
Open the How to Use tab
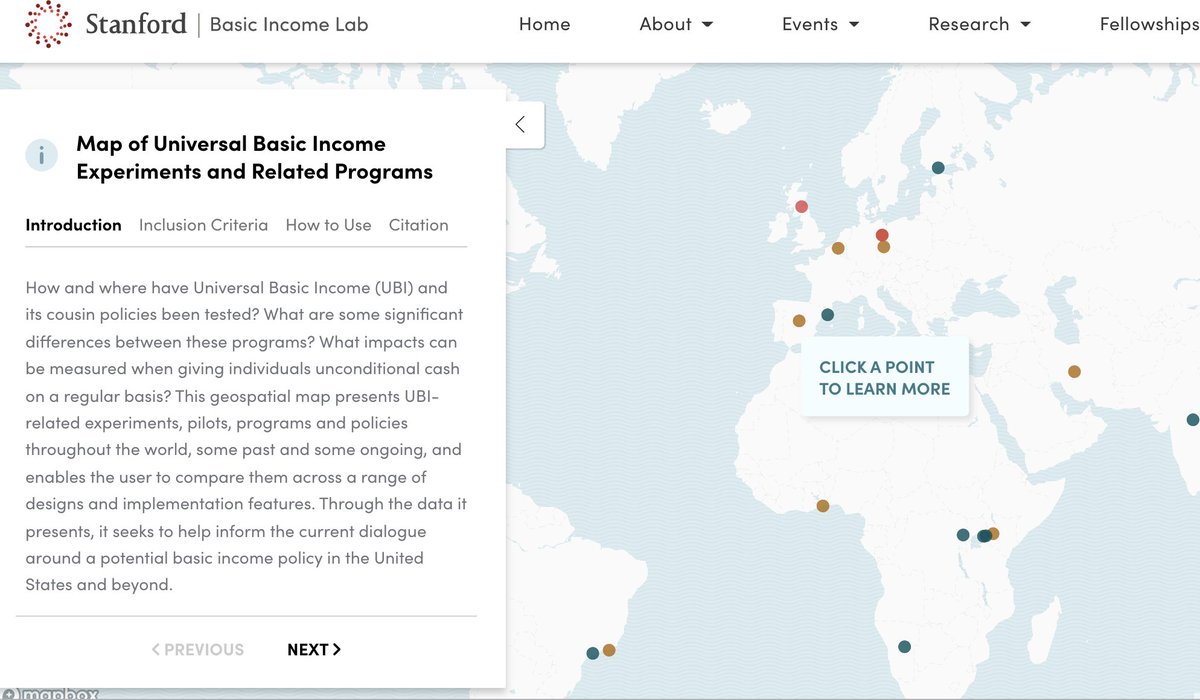click(328, 225)
